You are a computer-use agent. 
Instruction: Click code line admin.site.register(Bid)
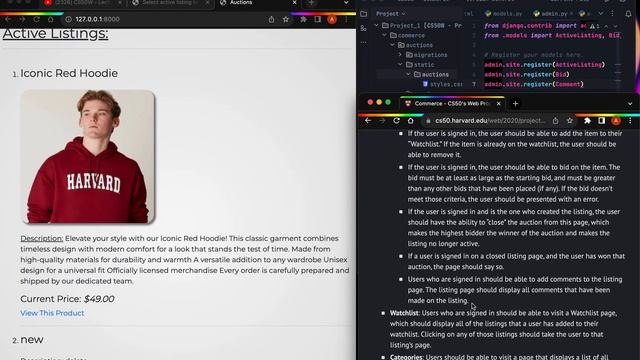pyautogui.click(x=527, y=75)
